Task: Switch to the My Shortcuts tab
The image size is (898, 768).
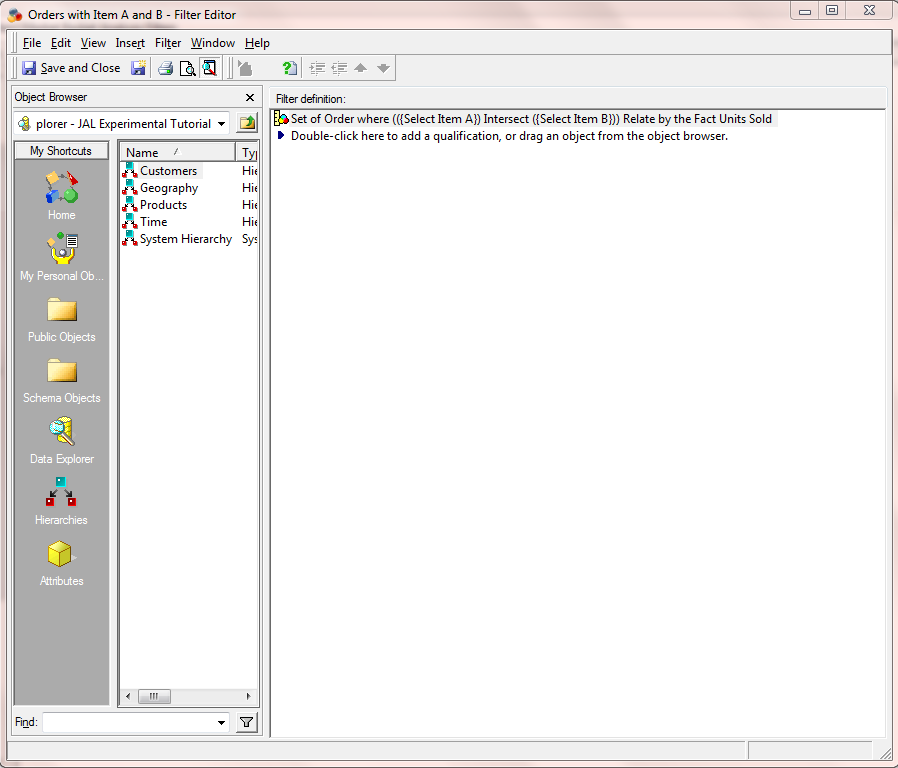Action: pyautogui.click(x=61, y=150)
